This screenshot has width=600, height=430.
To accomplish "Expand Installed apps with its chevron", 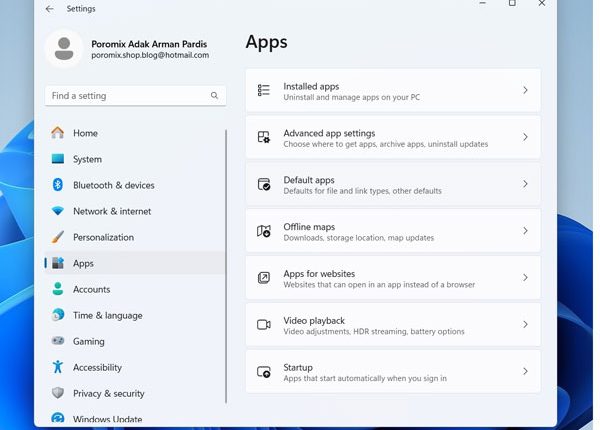I will [x=525, y=90].
